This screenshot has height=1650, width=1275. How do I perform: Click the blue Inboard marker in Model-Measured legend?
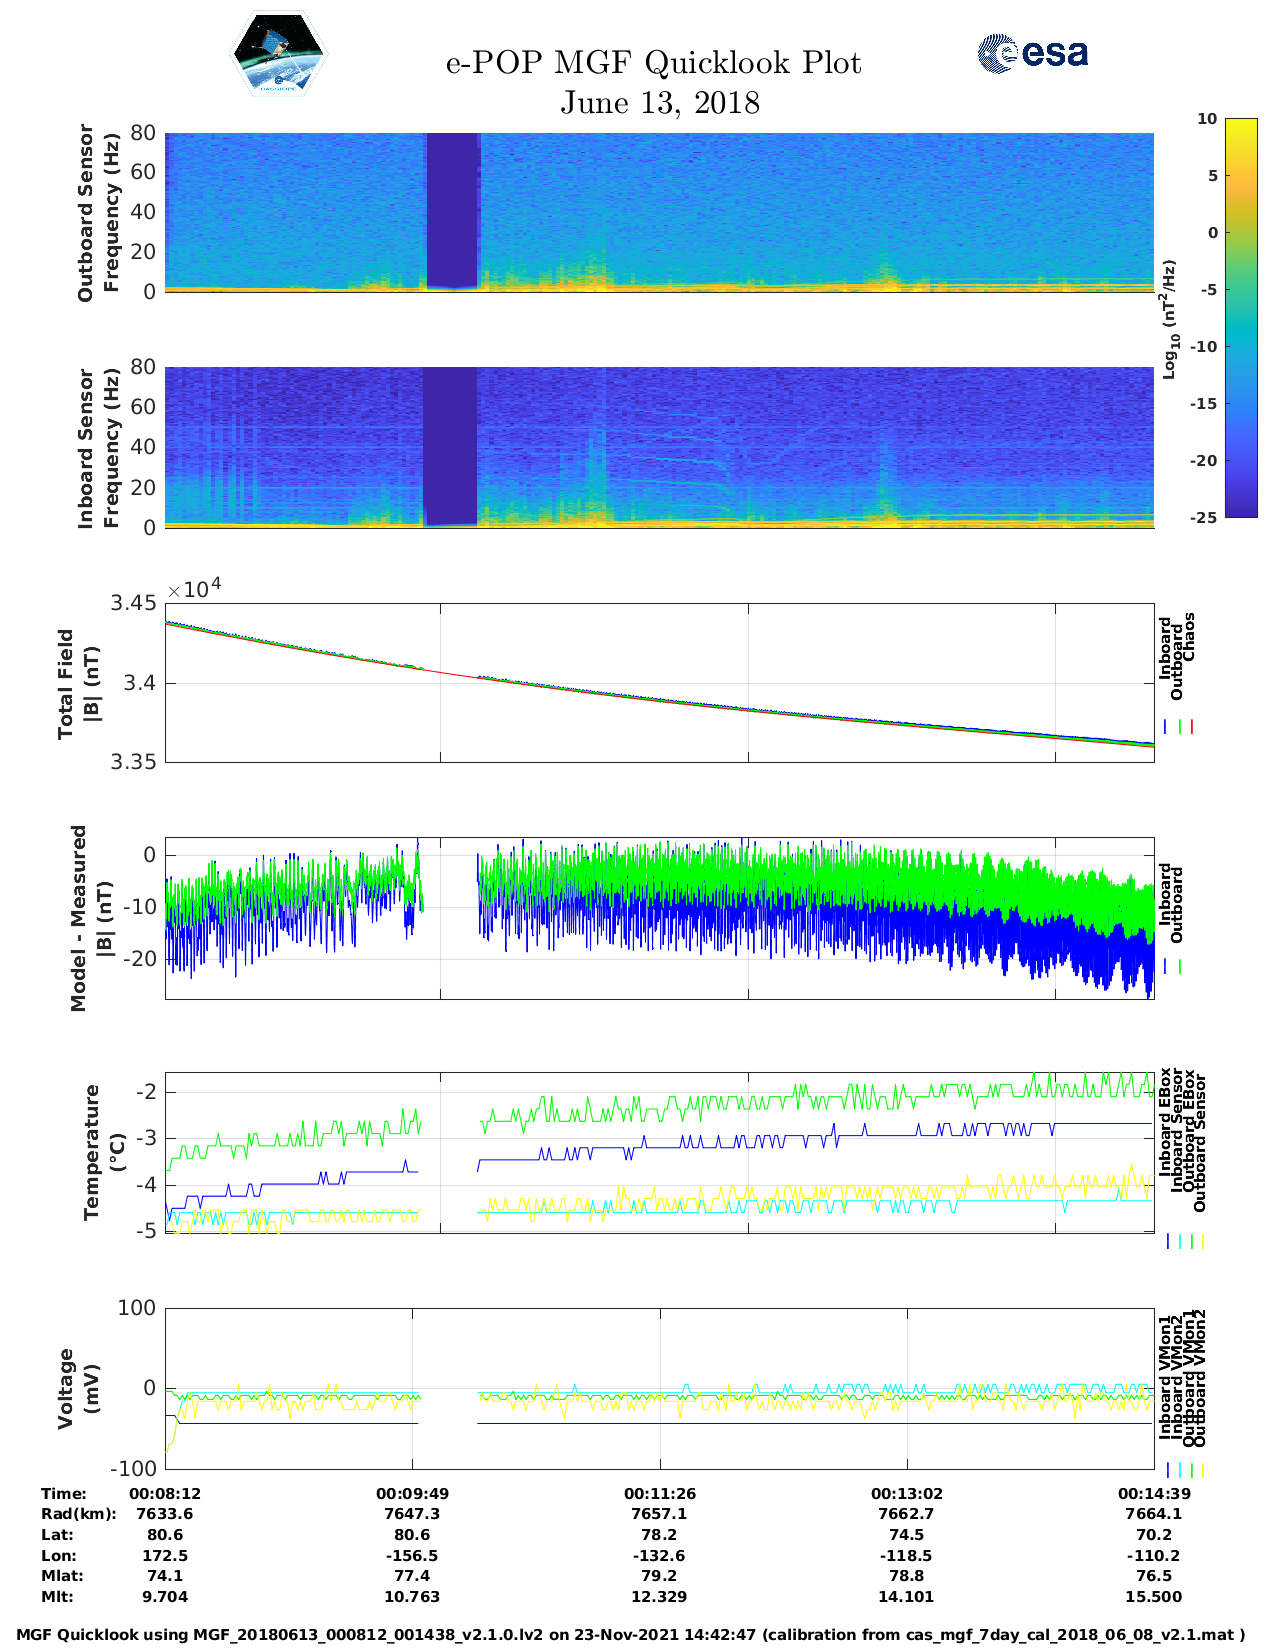pyautogui.click(x=1166, y=967)
